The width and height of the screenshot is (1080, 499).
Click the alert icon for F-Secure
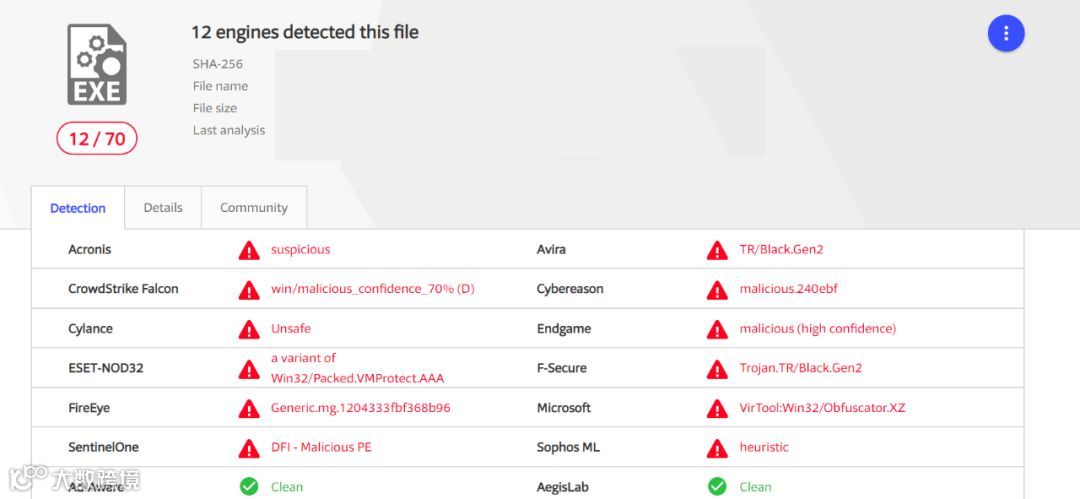[717, 369]
